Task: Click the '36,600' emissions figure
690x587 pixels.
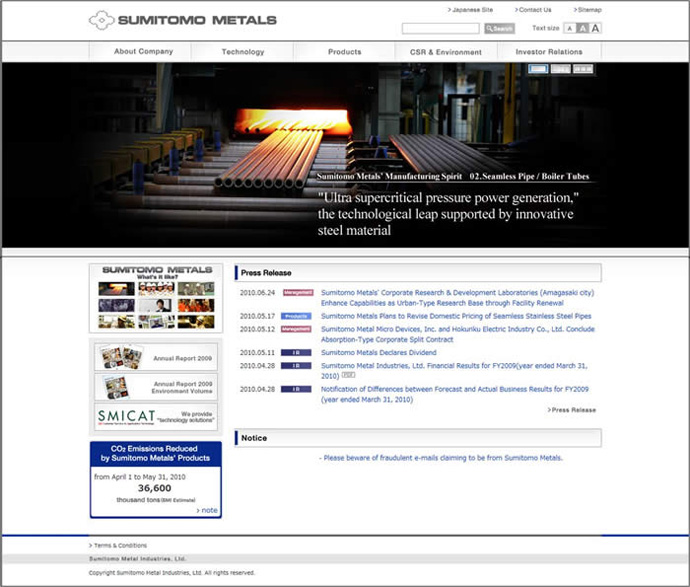Action: (154, 488)
